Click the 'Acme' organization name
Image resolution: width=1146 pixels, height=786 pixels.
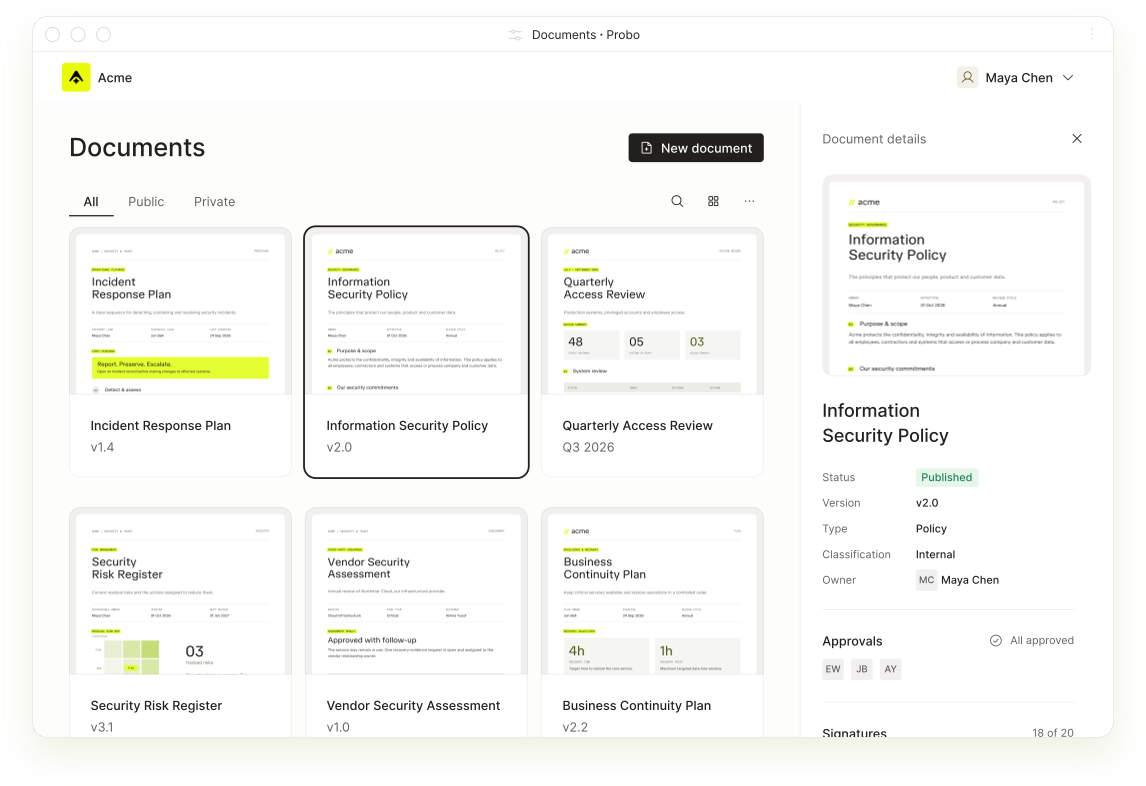(115, 78)
